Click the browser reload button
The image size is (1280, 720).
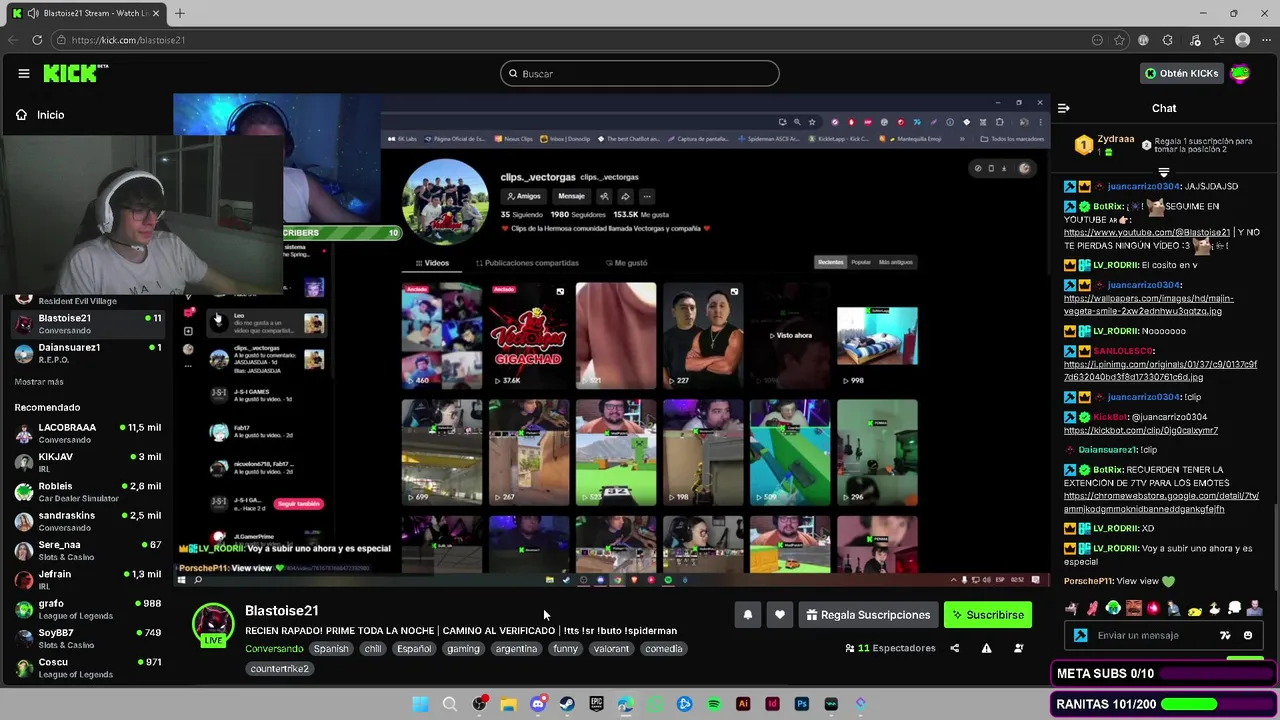(37, 40)
